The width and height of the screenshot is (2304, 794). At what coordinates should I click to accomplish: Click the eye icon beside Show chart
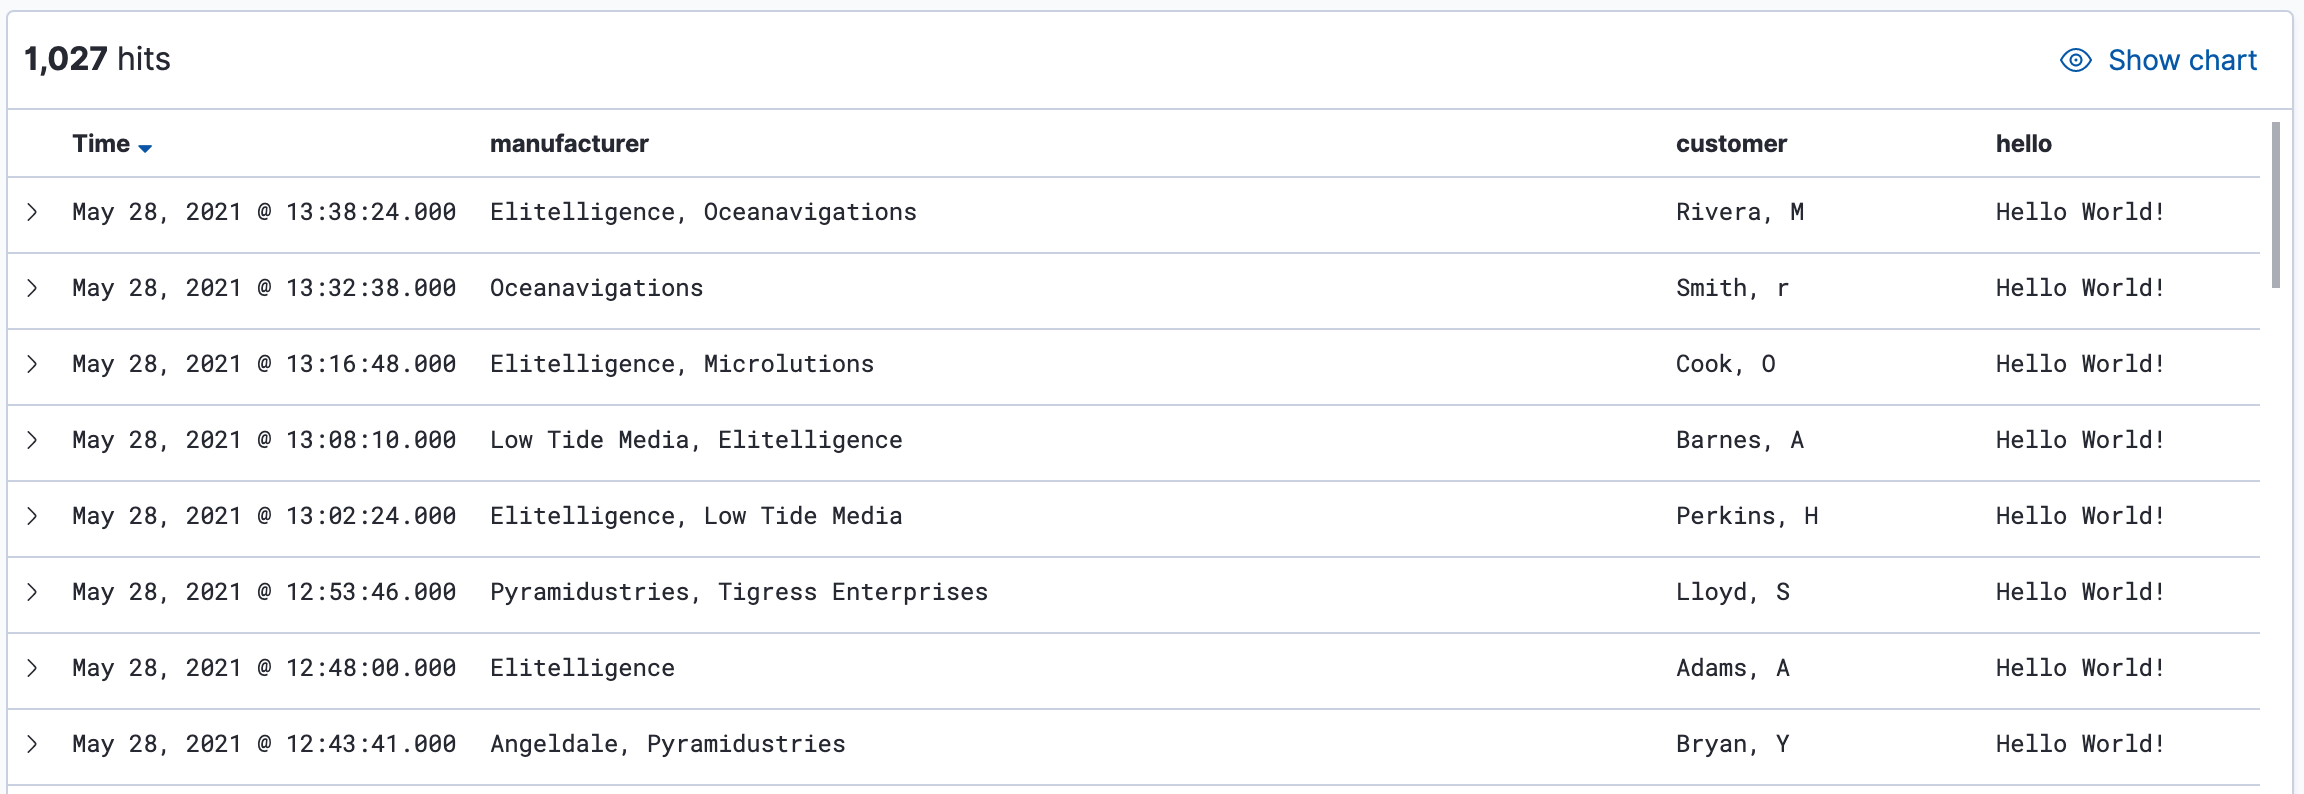(x=2076, y=61)
